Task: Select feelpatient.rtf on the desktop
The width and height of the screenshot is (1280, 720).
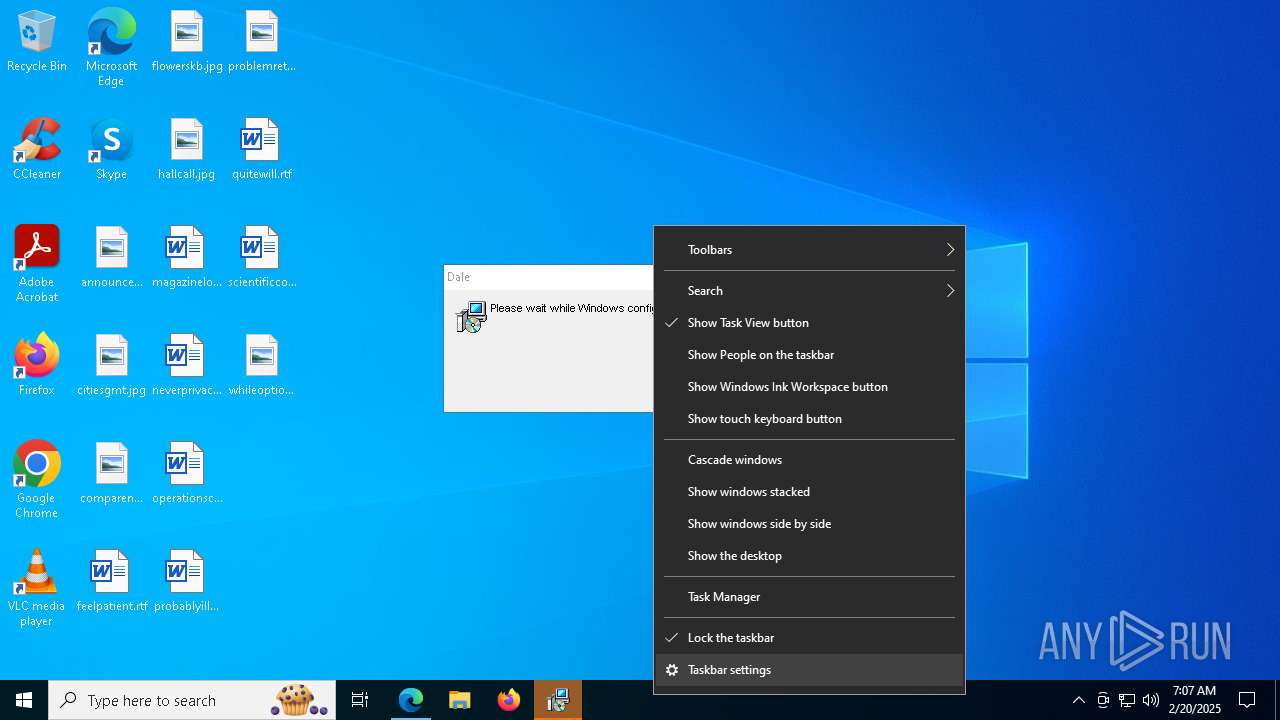Action: (x=111, y=582)
